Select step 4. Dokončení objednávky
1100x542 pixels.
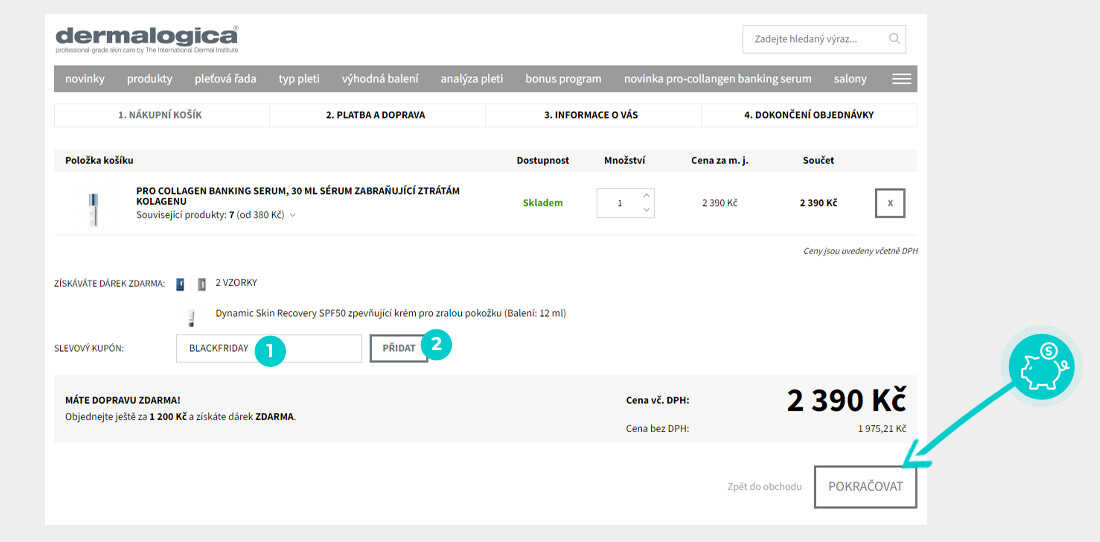point(809,115)
